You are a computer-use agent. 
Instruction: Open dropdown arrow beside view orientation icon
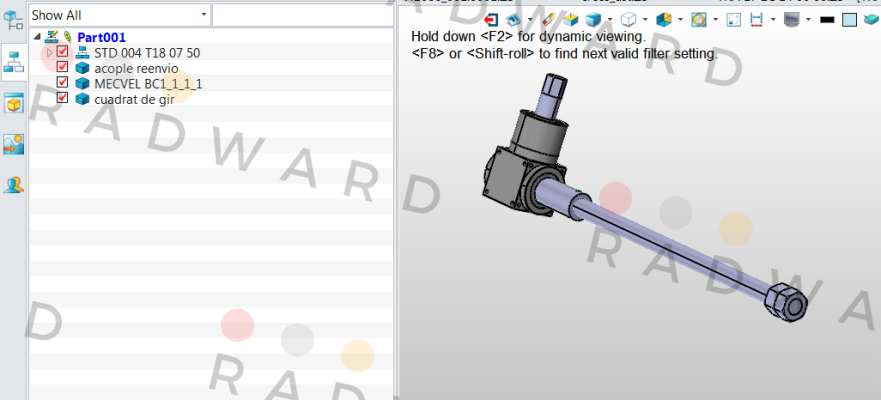(x=530, y=20)
